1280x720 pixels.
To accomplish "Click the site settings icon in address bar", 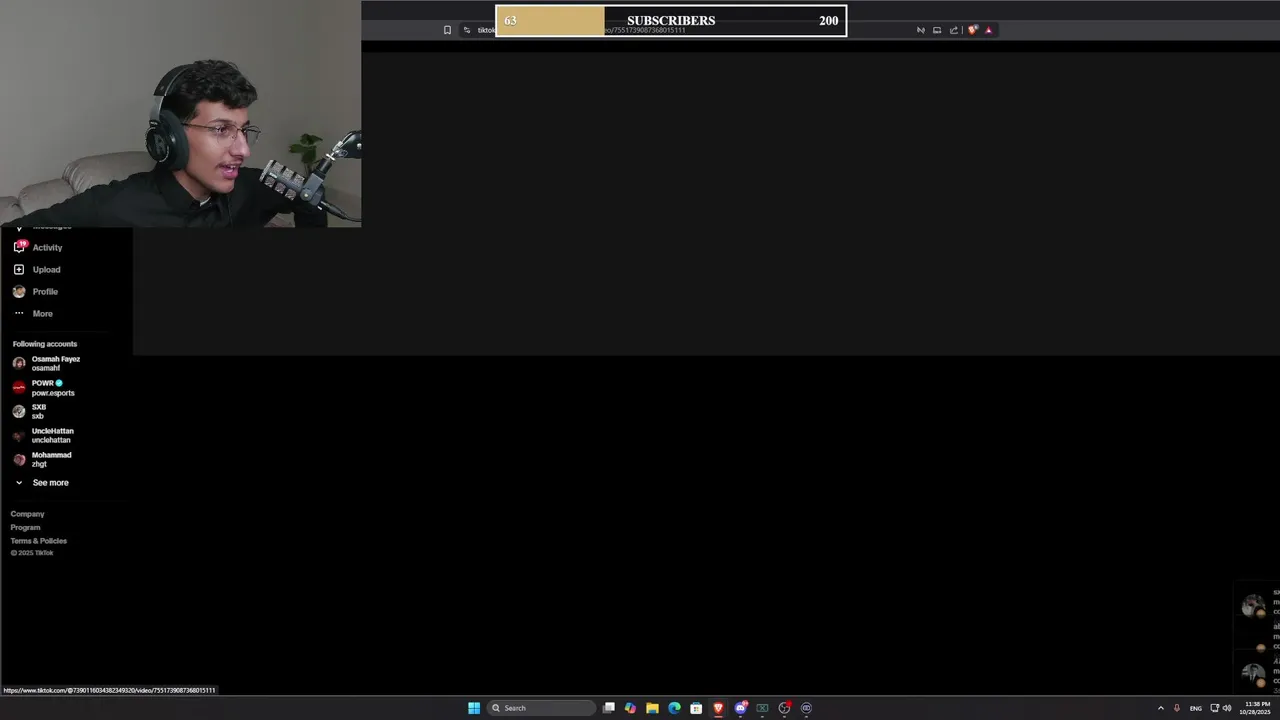I will point(467,30).
